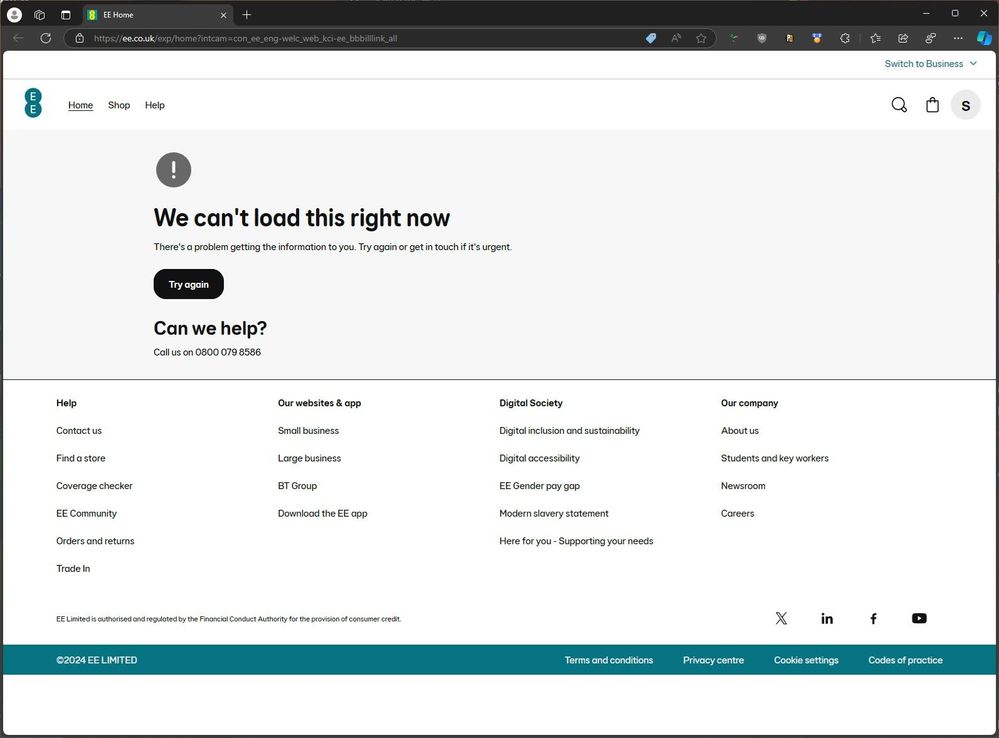Image resolution: width=999 pixels, height=738 pixels.
Task: Open EE's LinkedIn icon in footer
Action: (827, 618)
